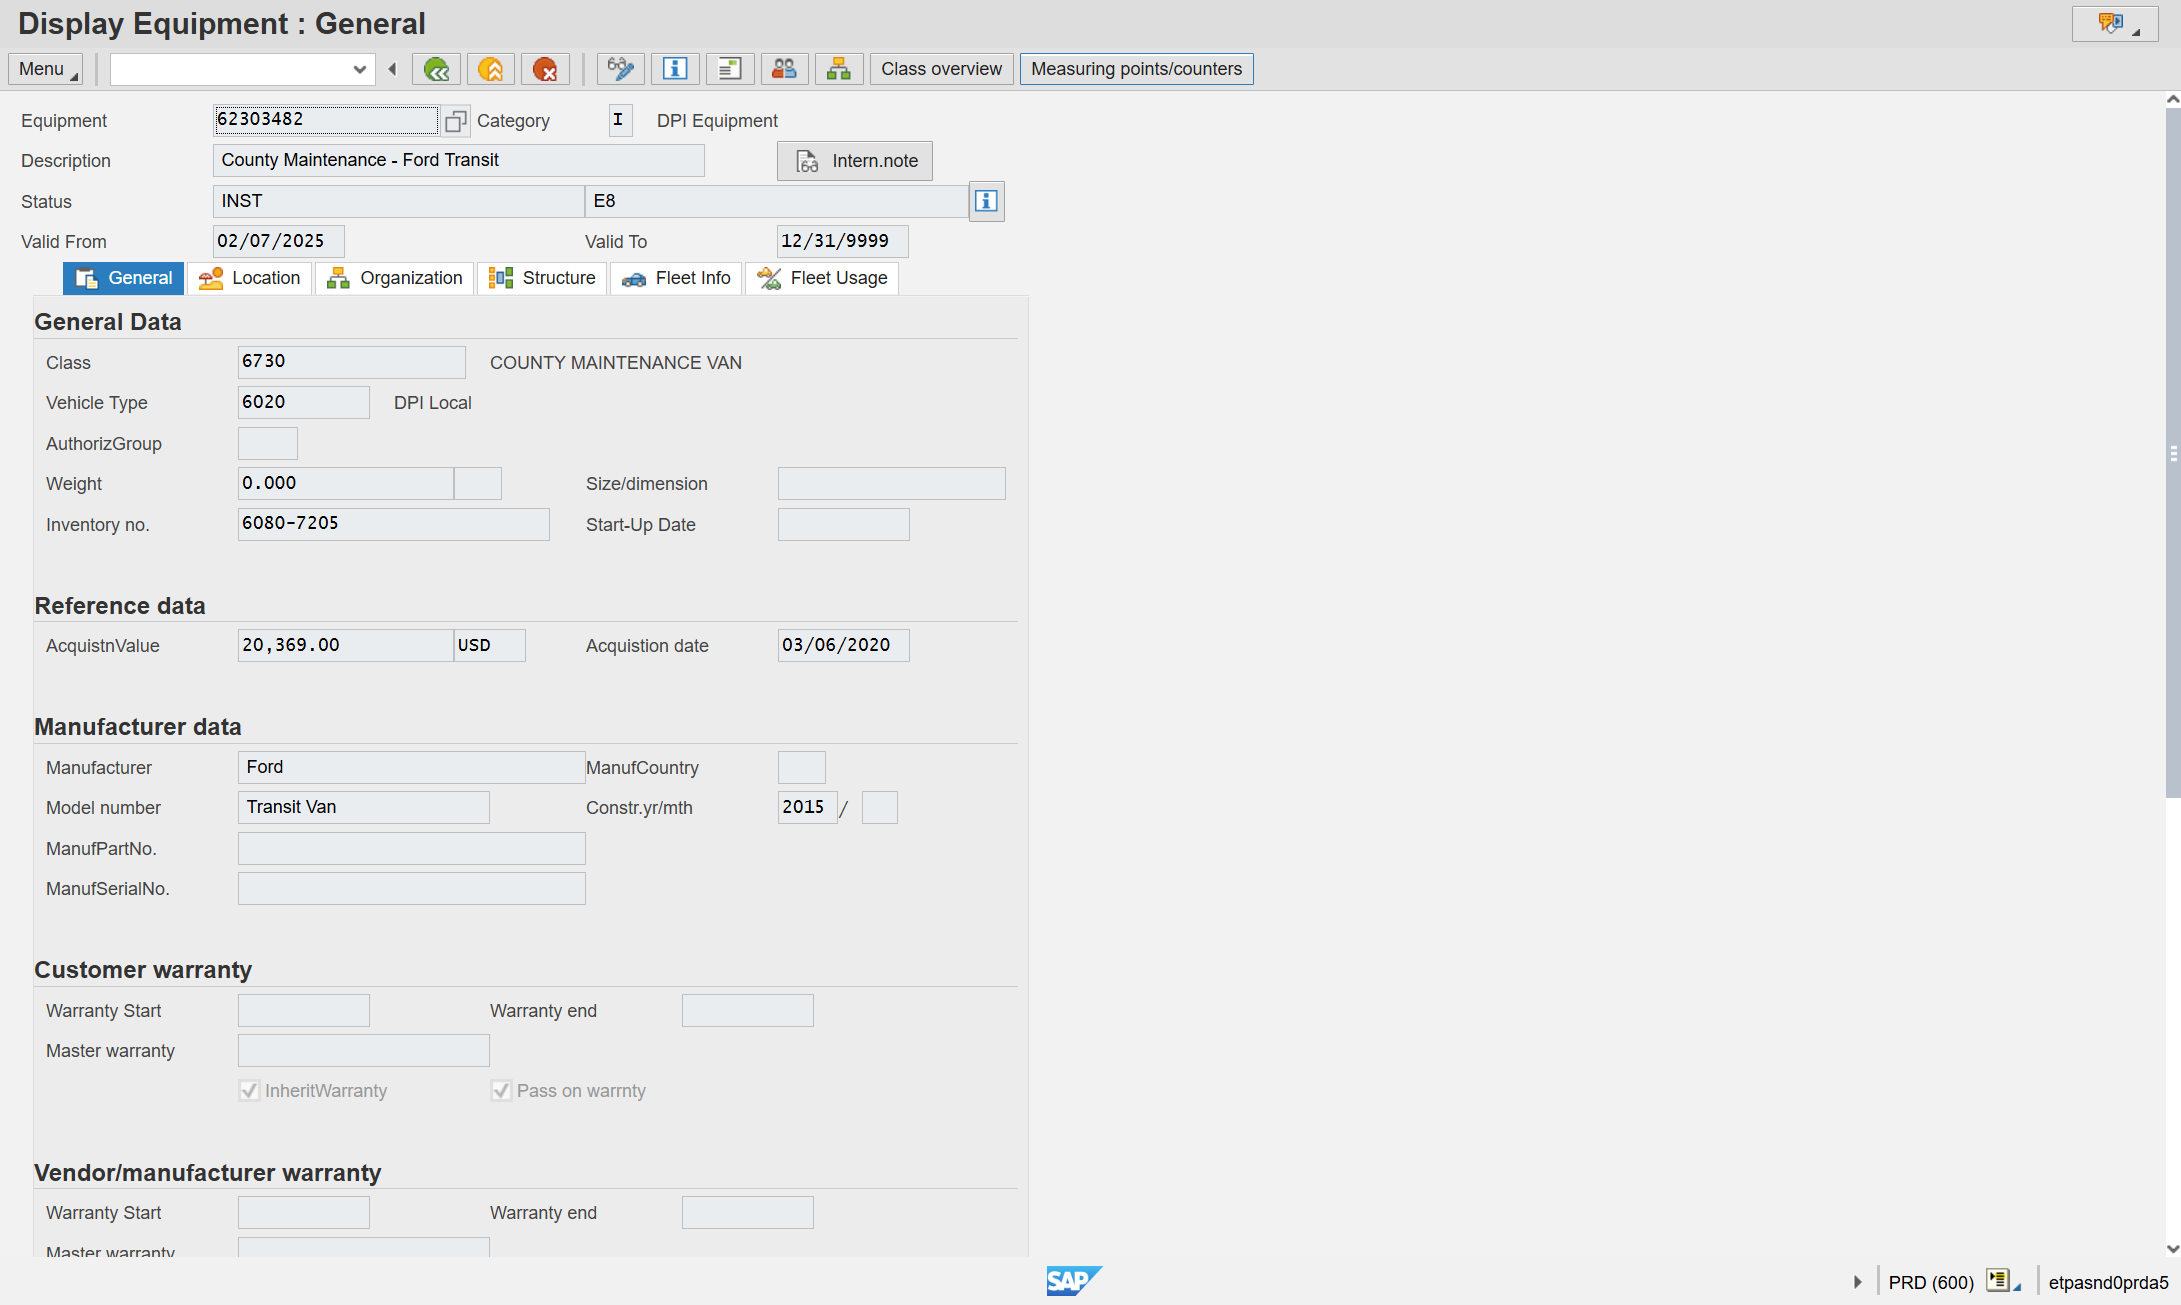Screen dimensions: 2181x1305
Task: Click the Acquistion date field 03/06/2020
Action: 844,645
